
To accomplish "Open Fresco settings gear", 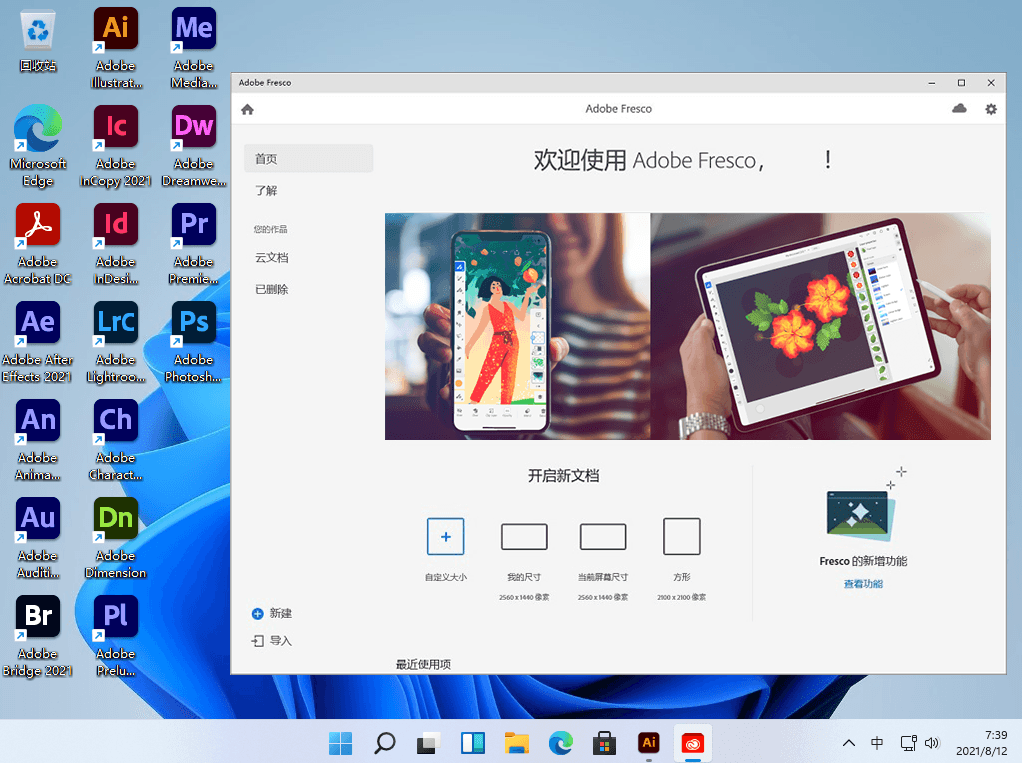I will [991, 109].
